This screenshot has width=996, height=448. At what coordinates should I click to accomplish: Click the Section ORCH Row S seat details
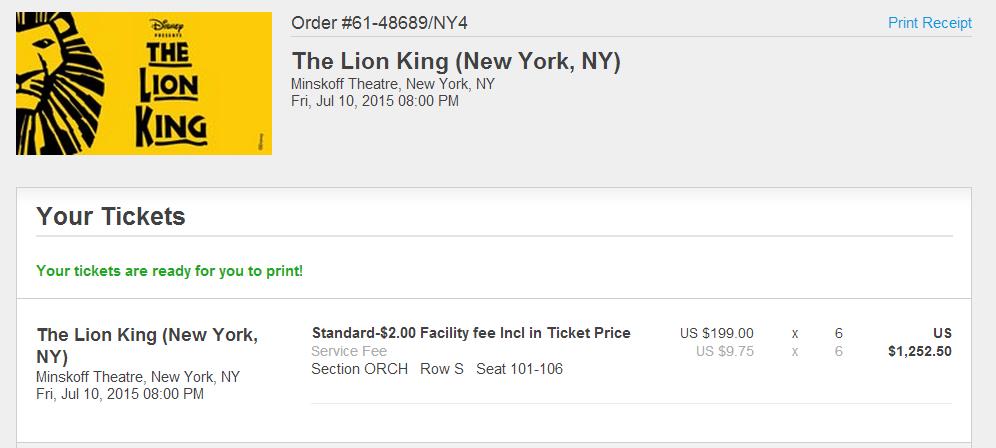437,369
